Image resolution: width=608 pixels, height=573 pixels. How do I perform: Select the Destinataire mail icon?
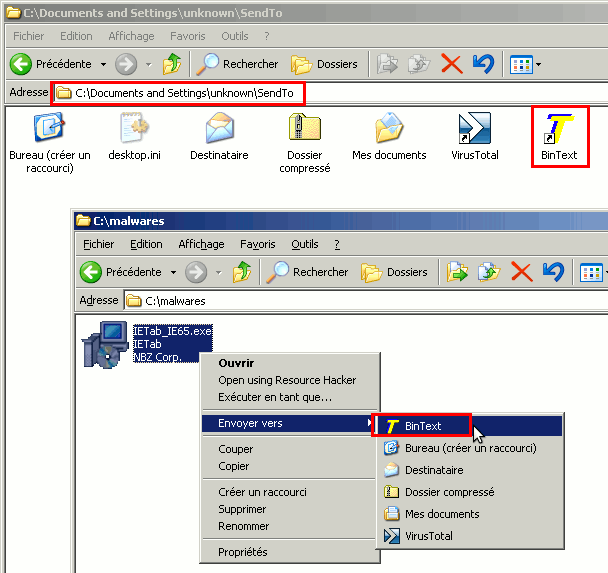coord(219,130)
